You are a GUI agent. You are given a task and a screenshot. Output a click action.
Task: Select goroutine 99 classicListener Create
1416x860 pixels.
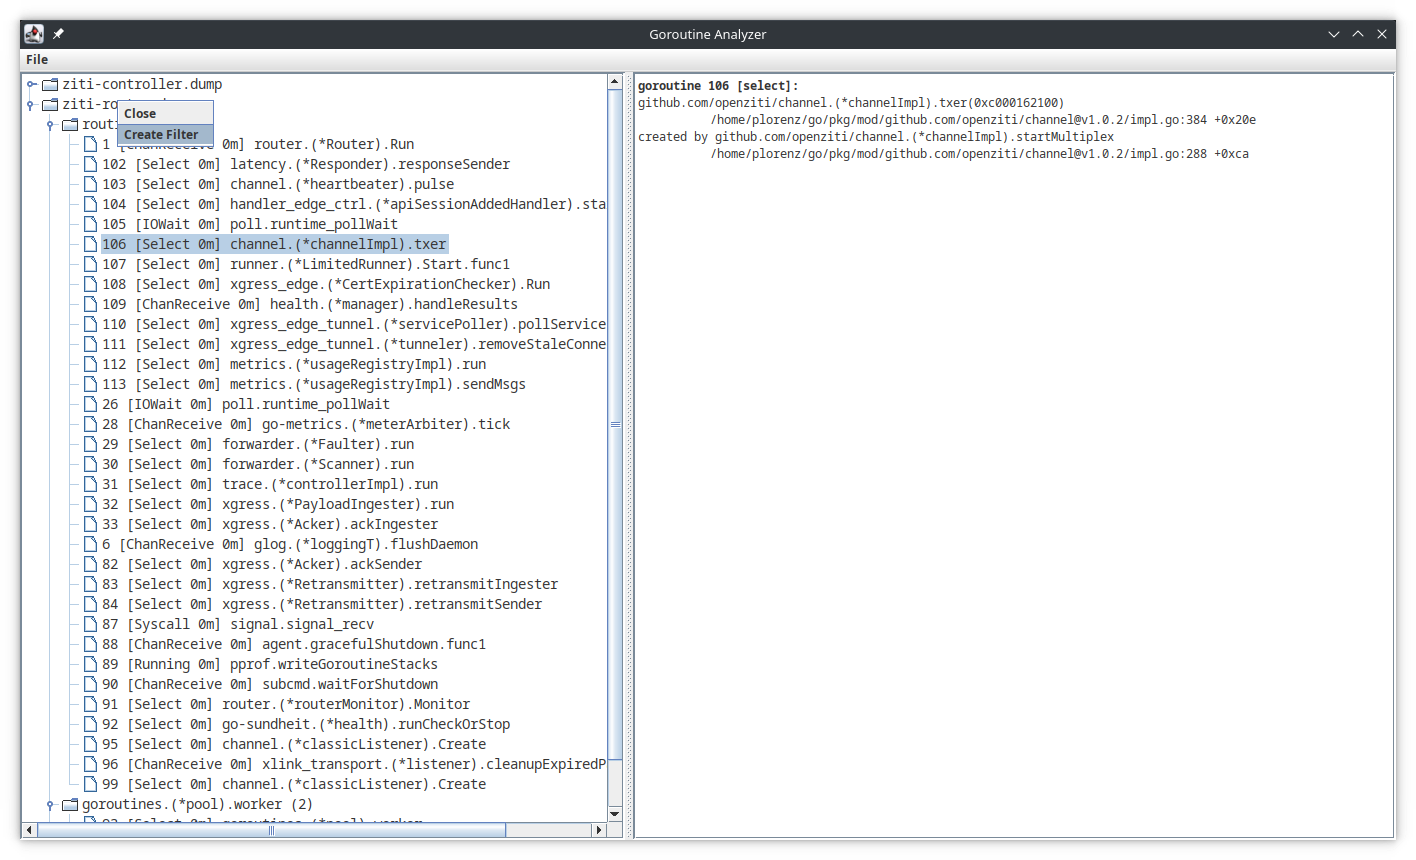click(x=294, y=784)
